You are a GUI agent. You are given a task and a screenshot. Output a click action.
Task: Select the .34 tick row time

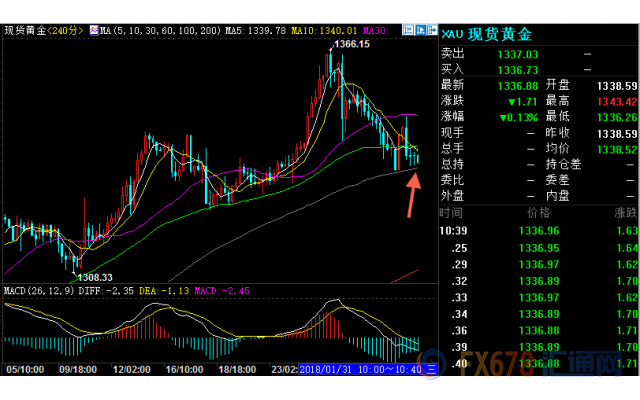click(459, 314)
